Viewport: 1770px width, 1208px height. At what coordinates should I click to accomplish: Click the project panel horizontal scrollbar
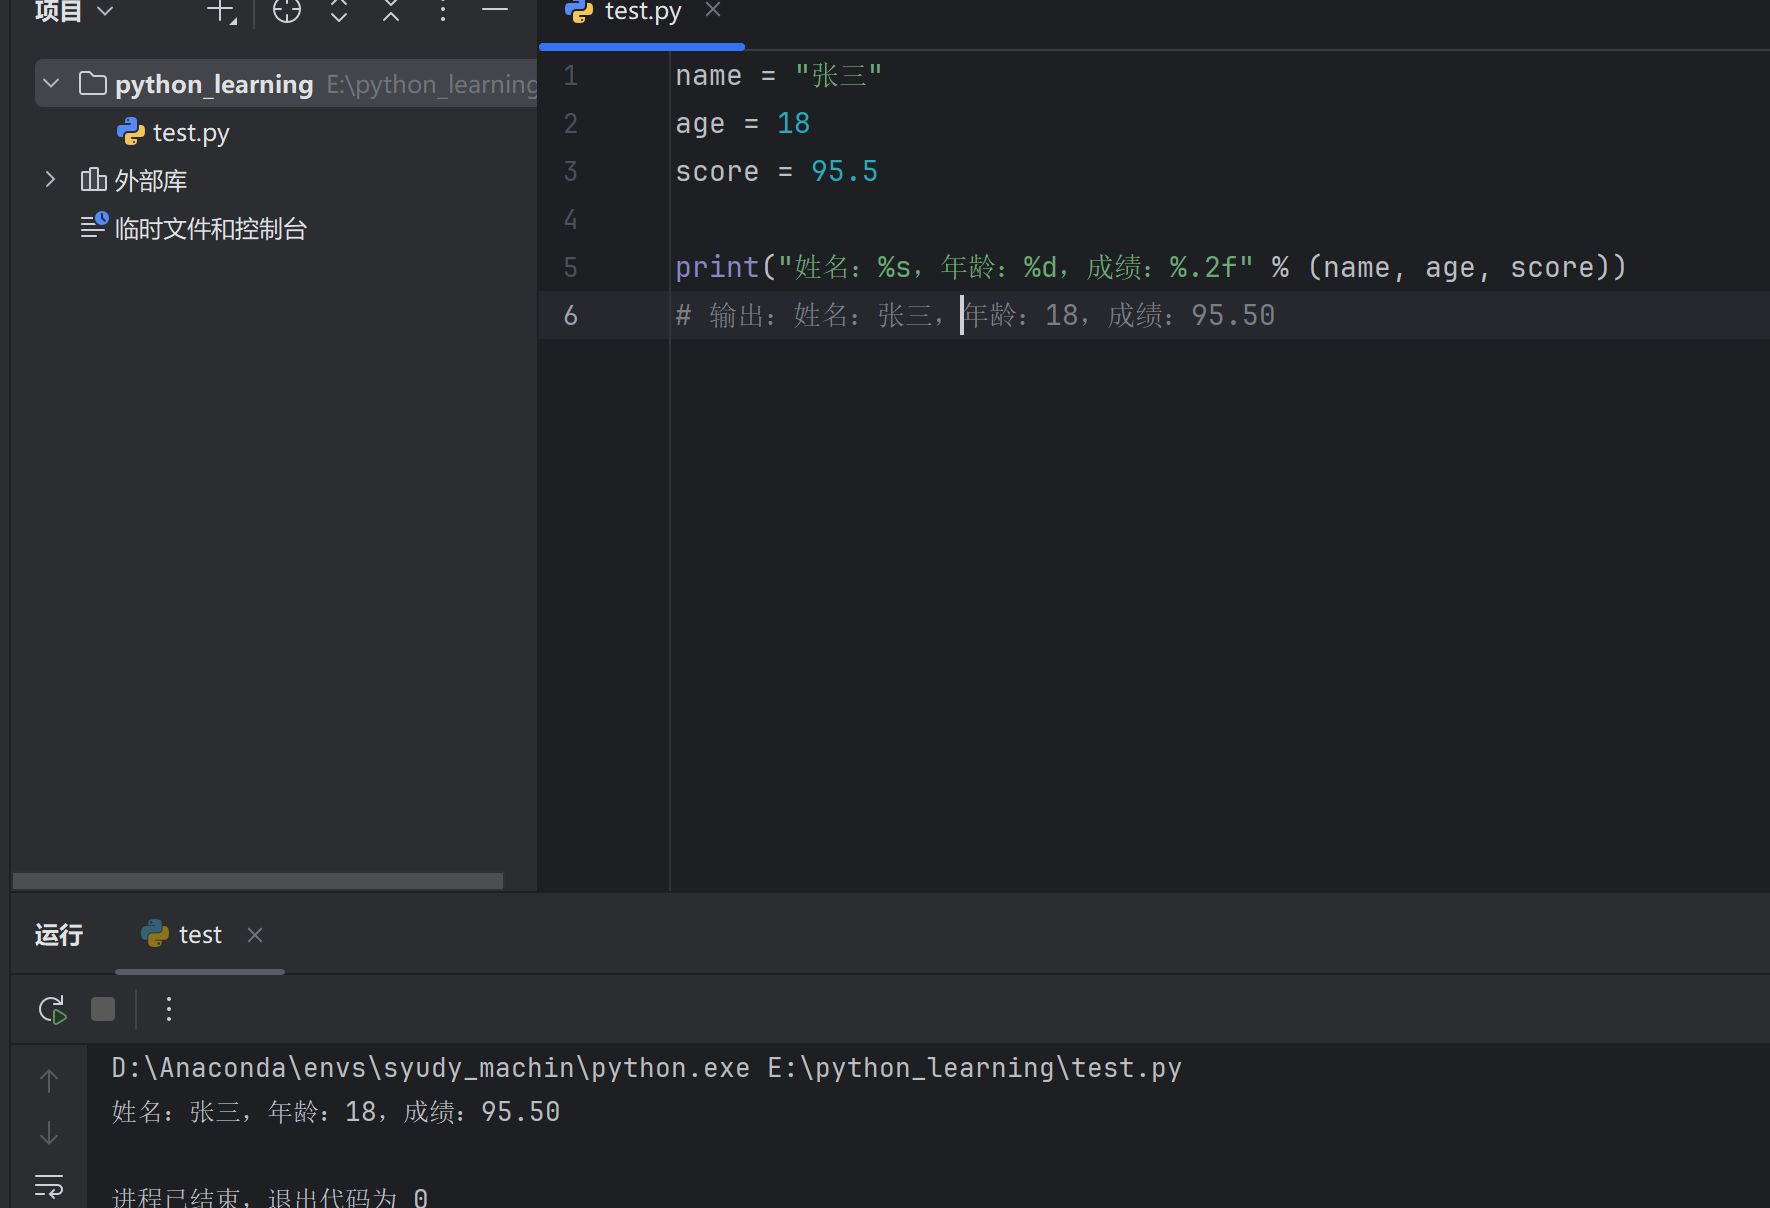pos(258,881)
